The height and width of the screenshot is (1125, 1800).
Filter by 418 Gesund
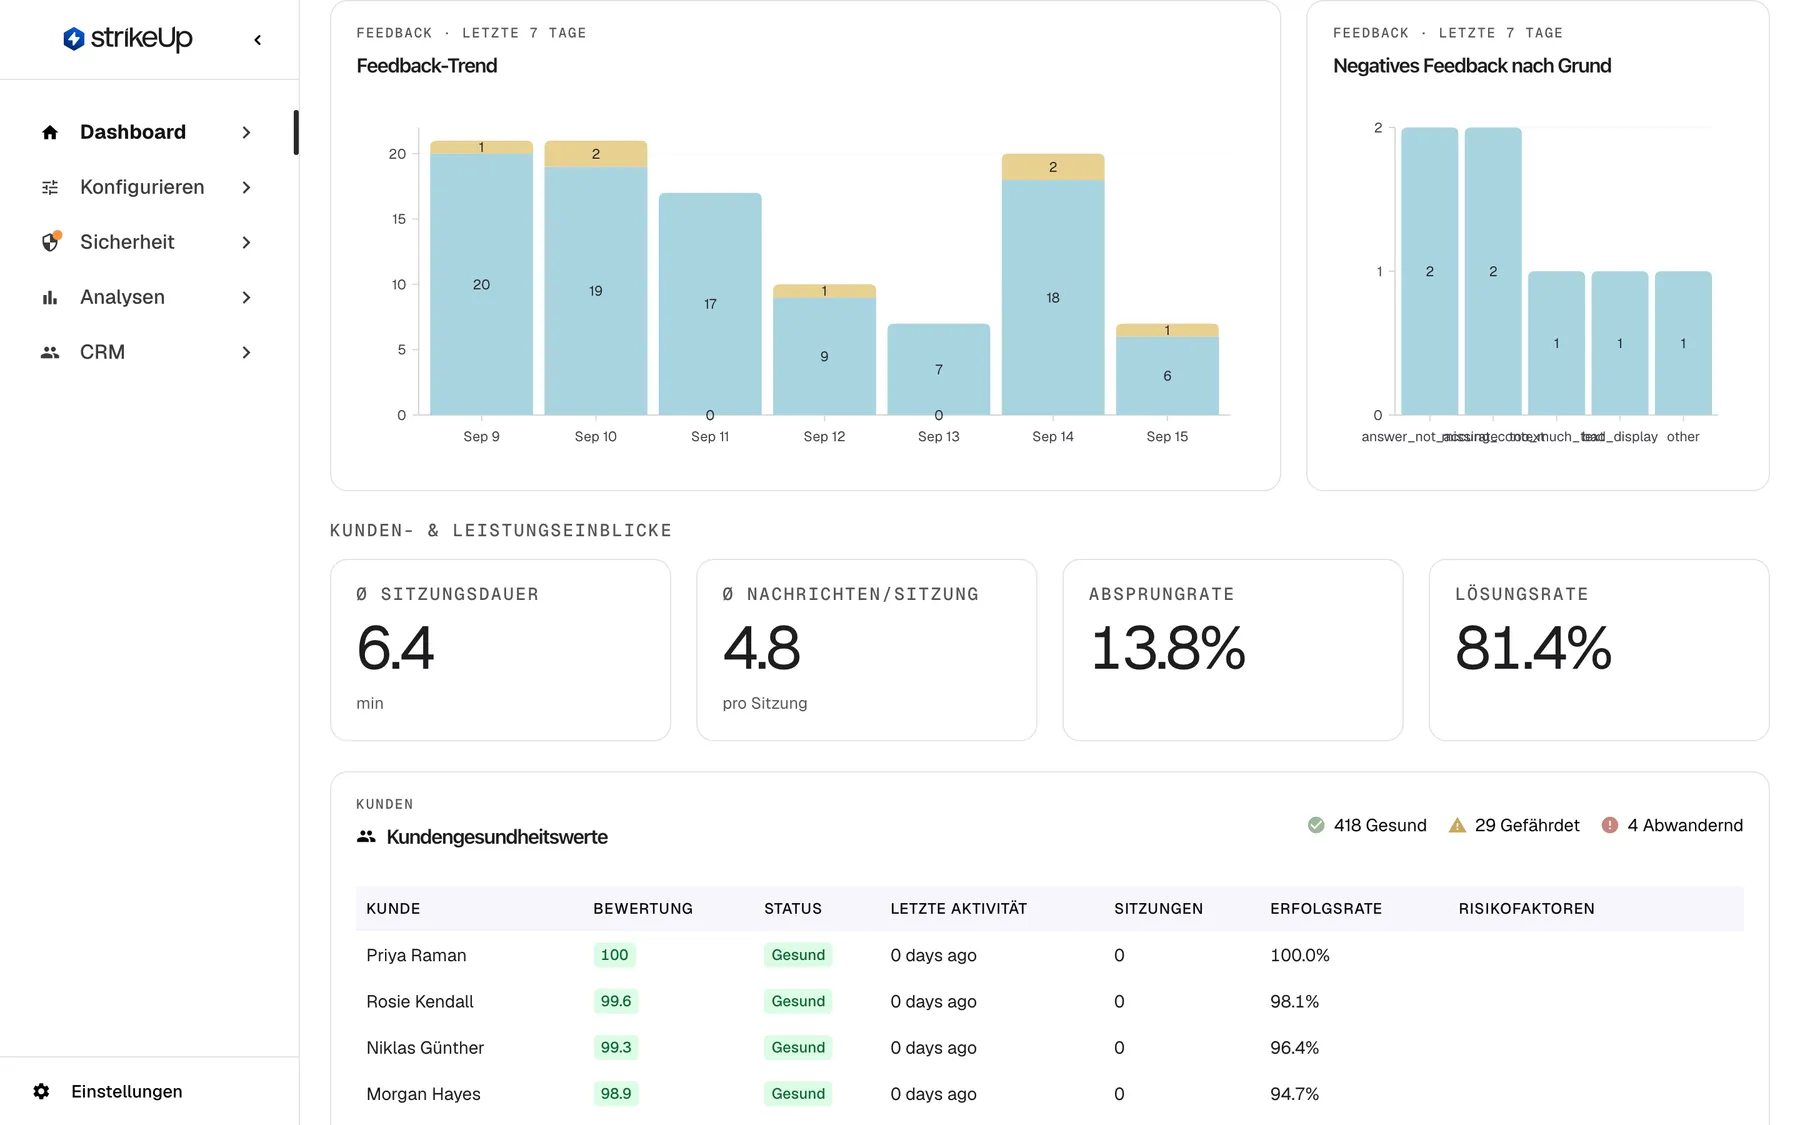click(x=1367, y=825)
